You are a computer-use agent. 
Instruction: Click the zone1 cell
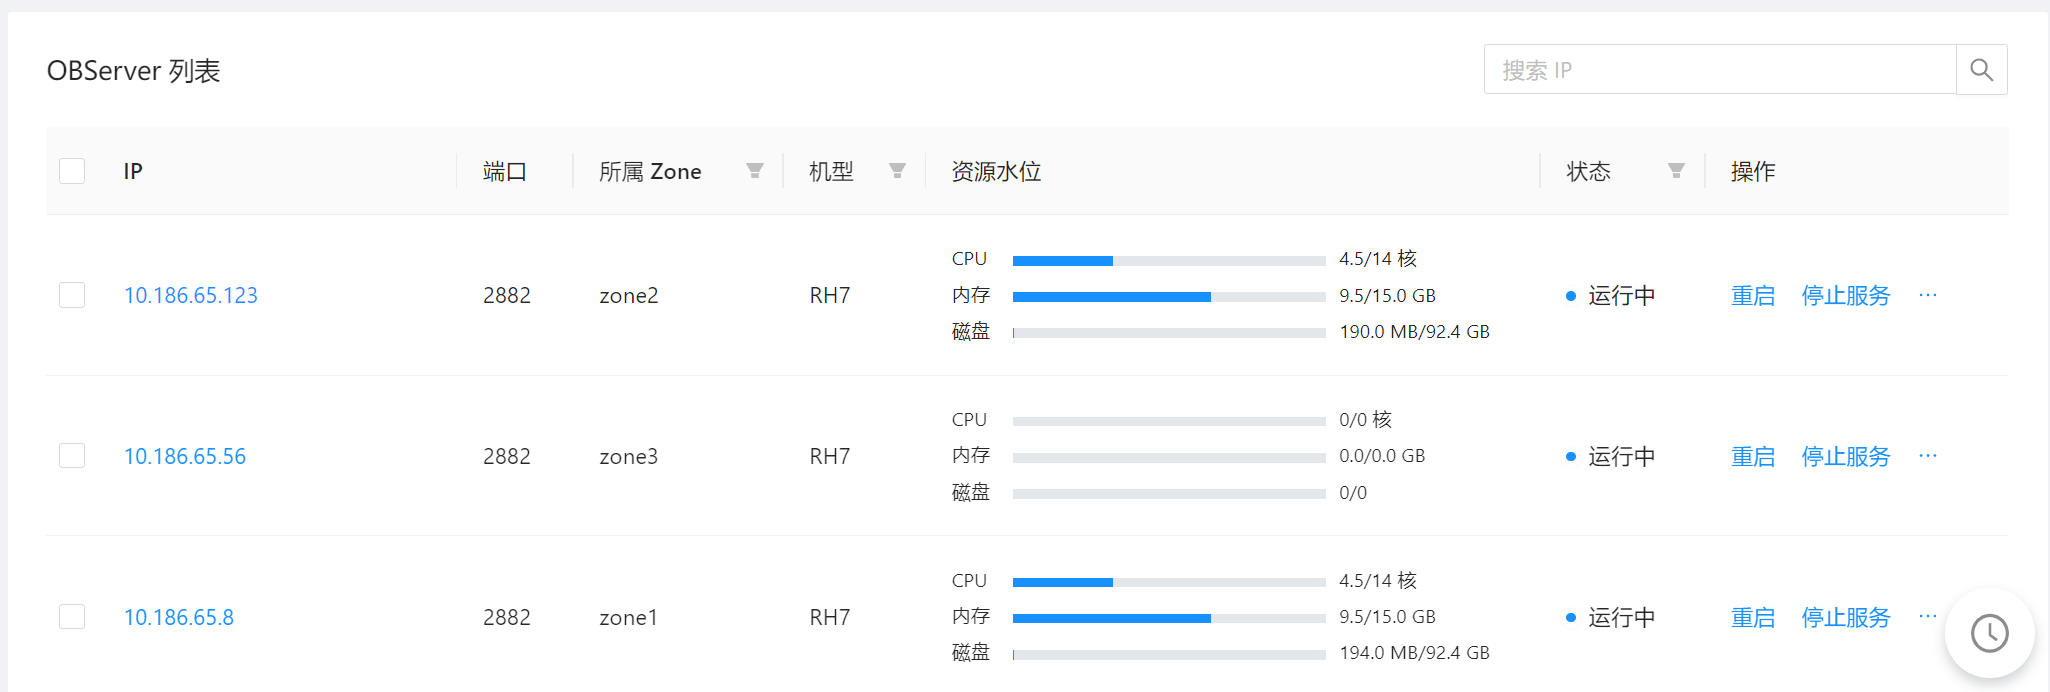[629, 618]
